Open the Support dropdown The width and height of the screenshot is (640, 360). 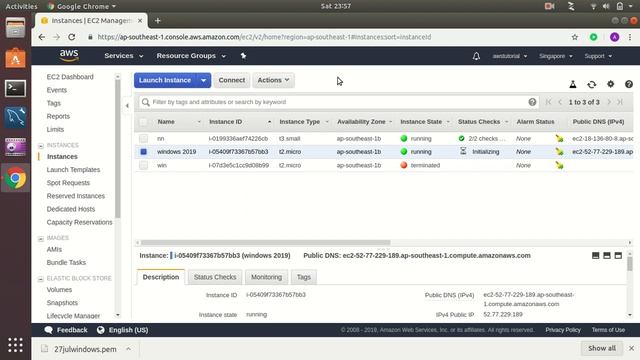coord(598,56)
